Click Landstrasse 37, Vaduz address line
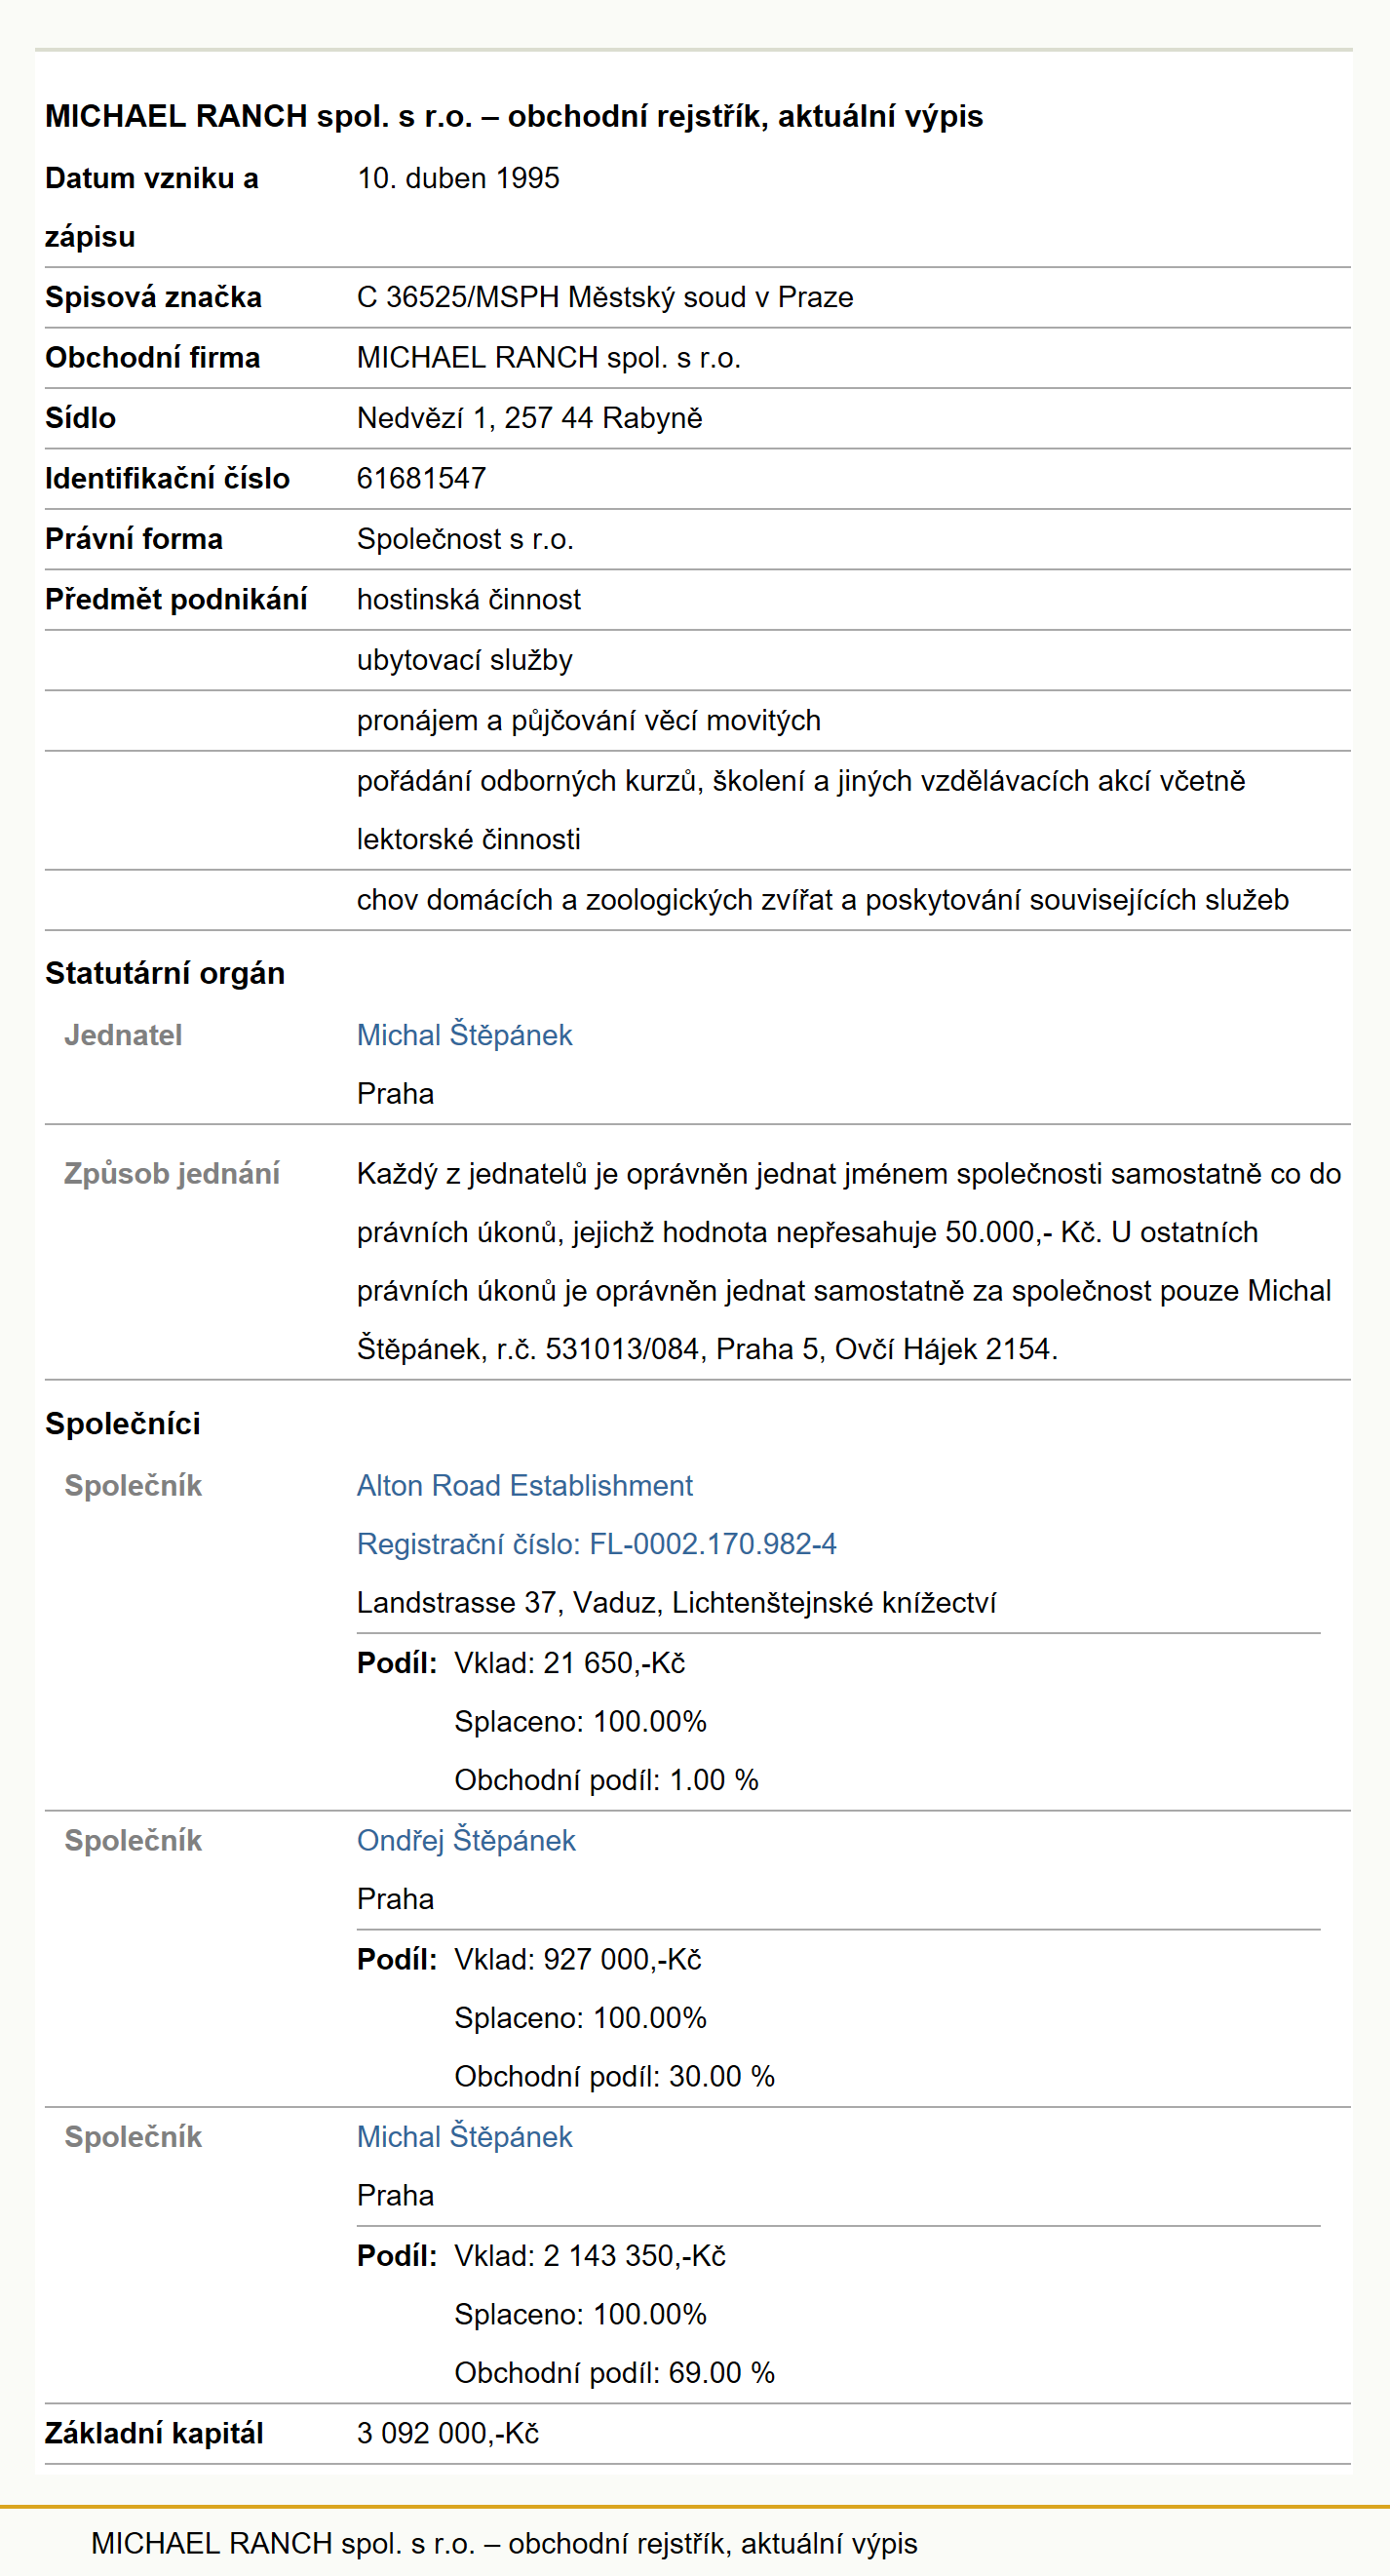This screenshot has height=2576, width=1390. click(x=676, y=1603)
